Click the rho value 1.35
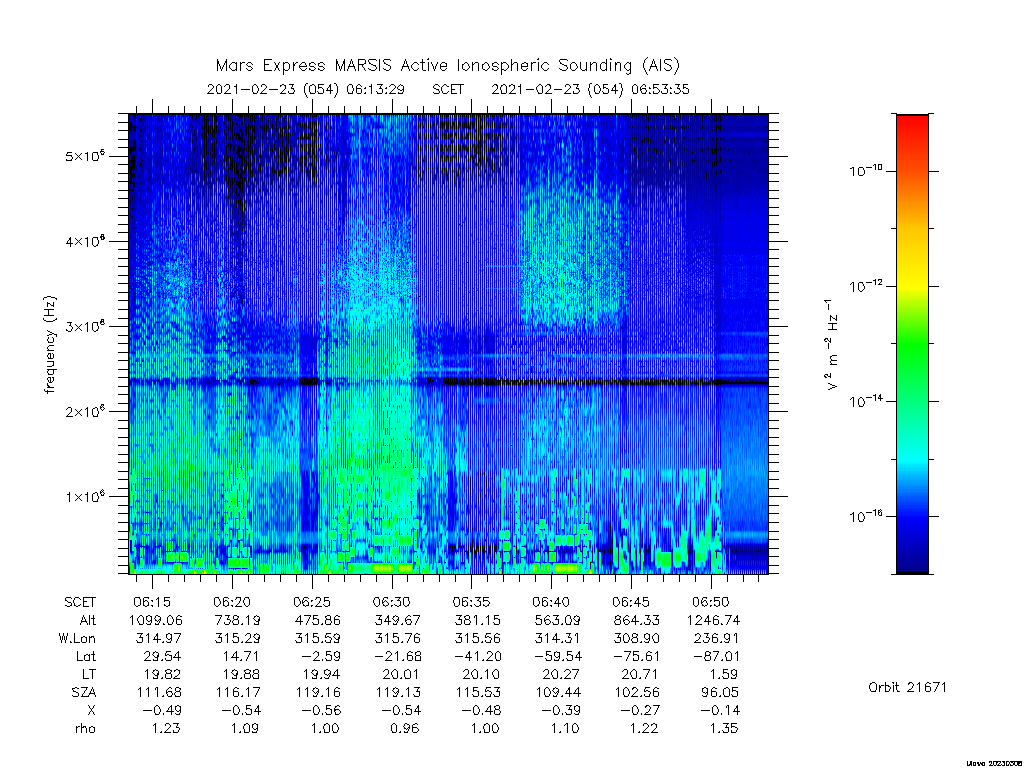Screen dimensions: 1024x768 pos(724,728)
